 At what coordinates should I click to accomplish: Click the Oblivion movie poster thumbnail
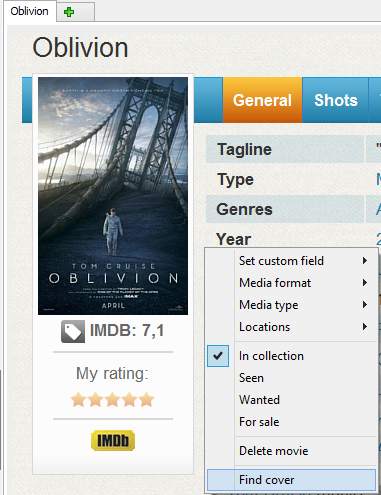point(113,196)
